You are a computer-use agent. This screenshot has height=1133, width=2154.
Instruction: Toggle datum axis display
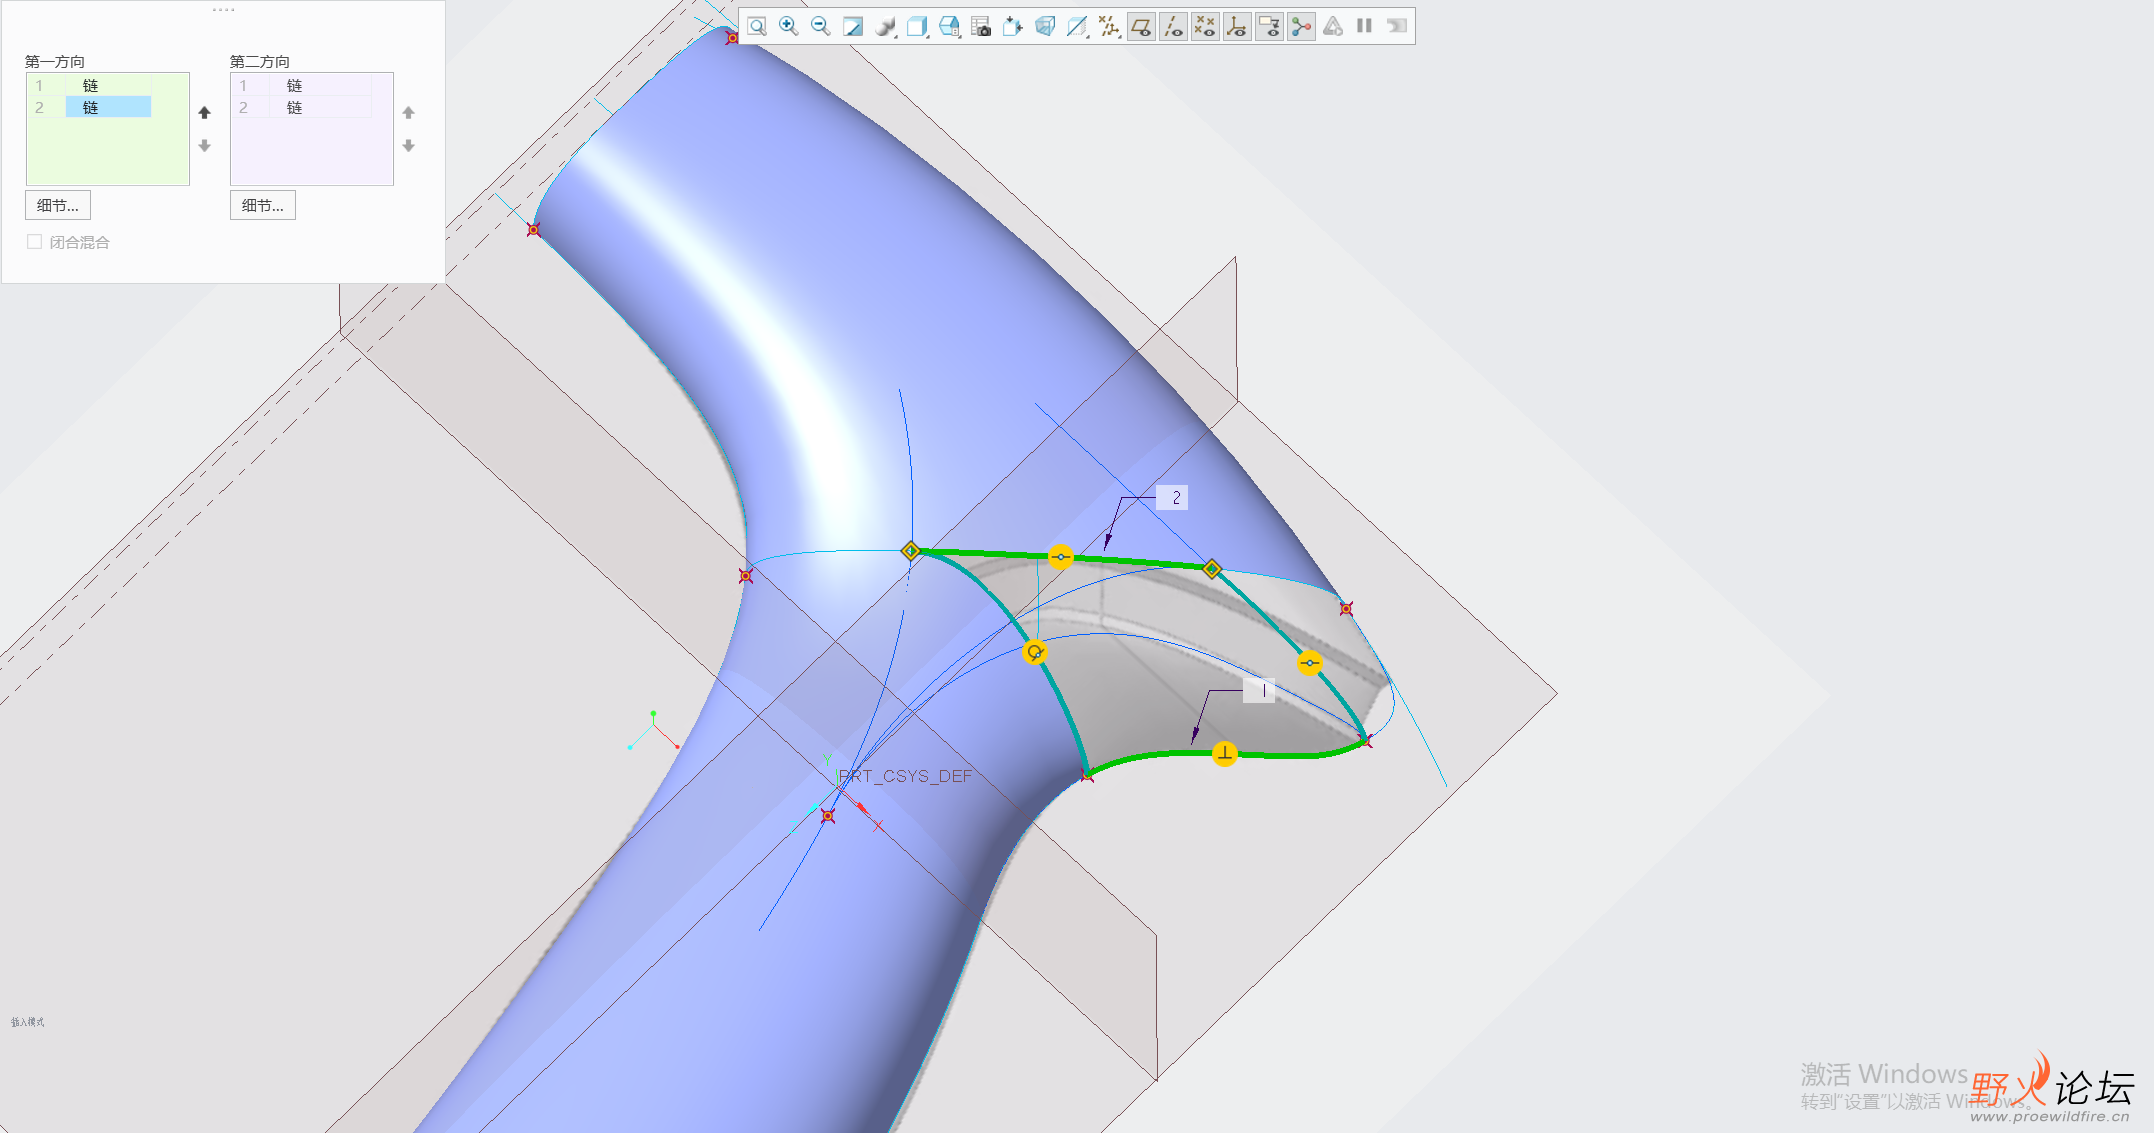[x=1173, y=27]
